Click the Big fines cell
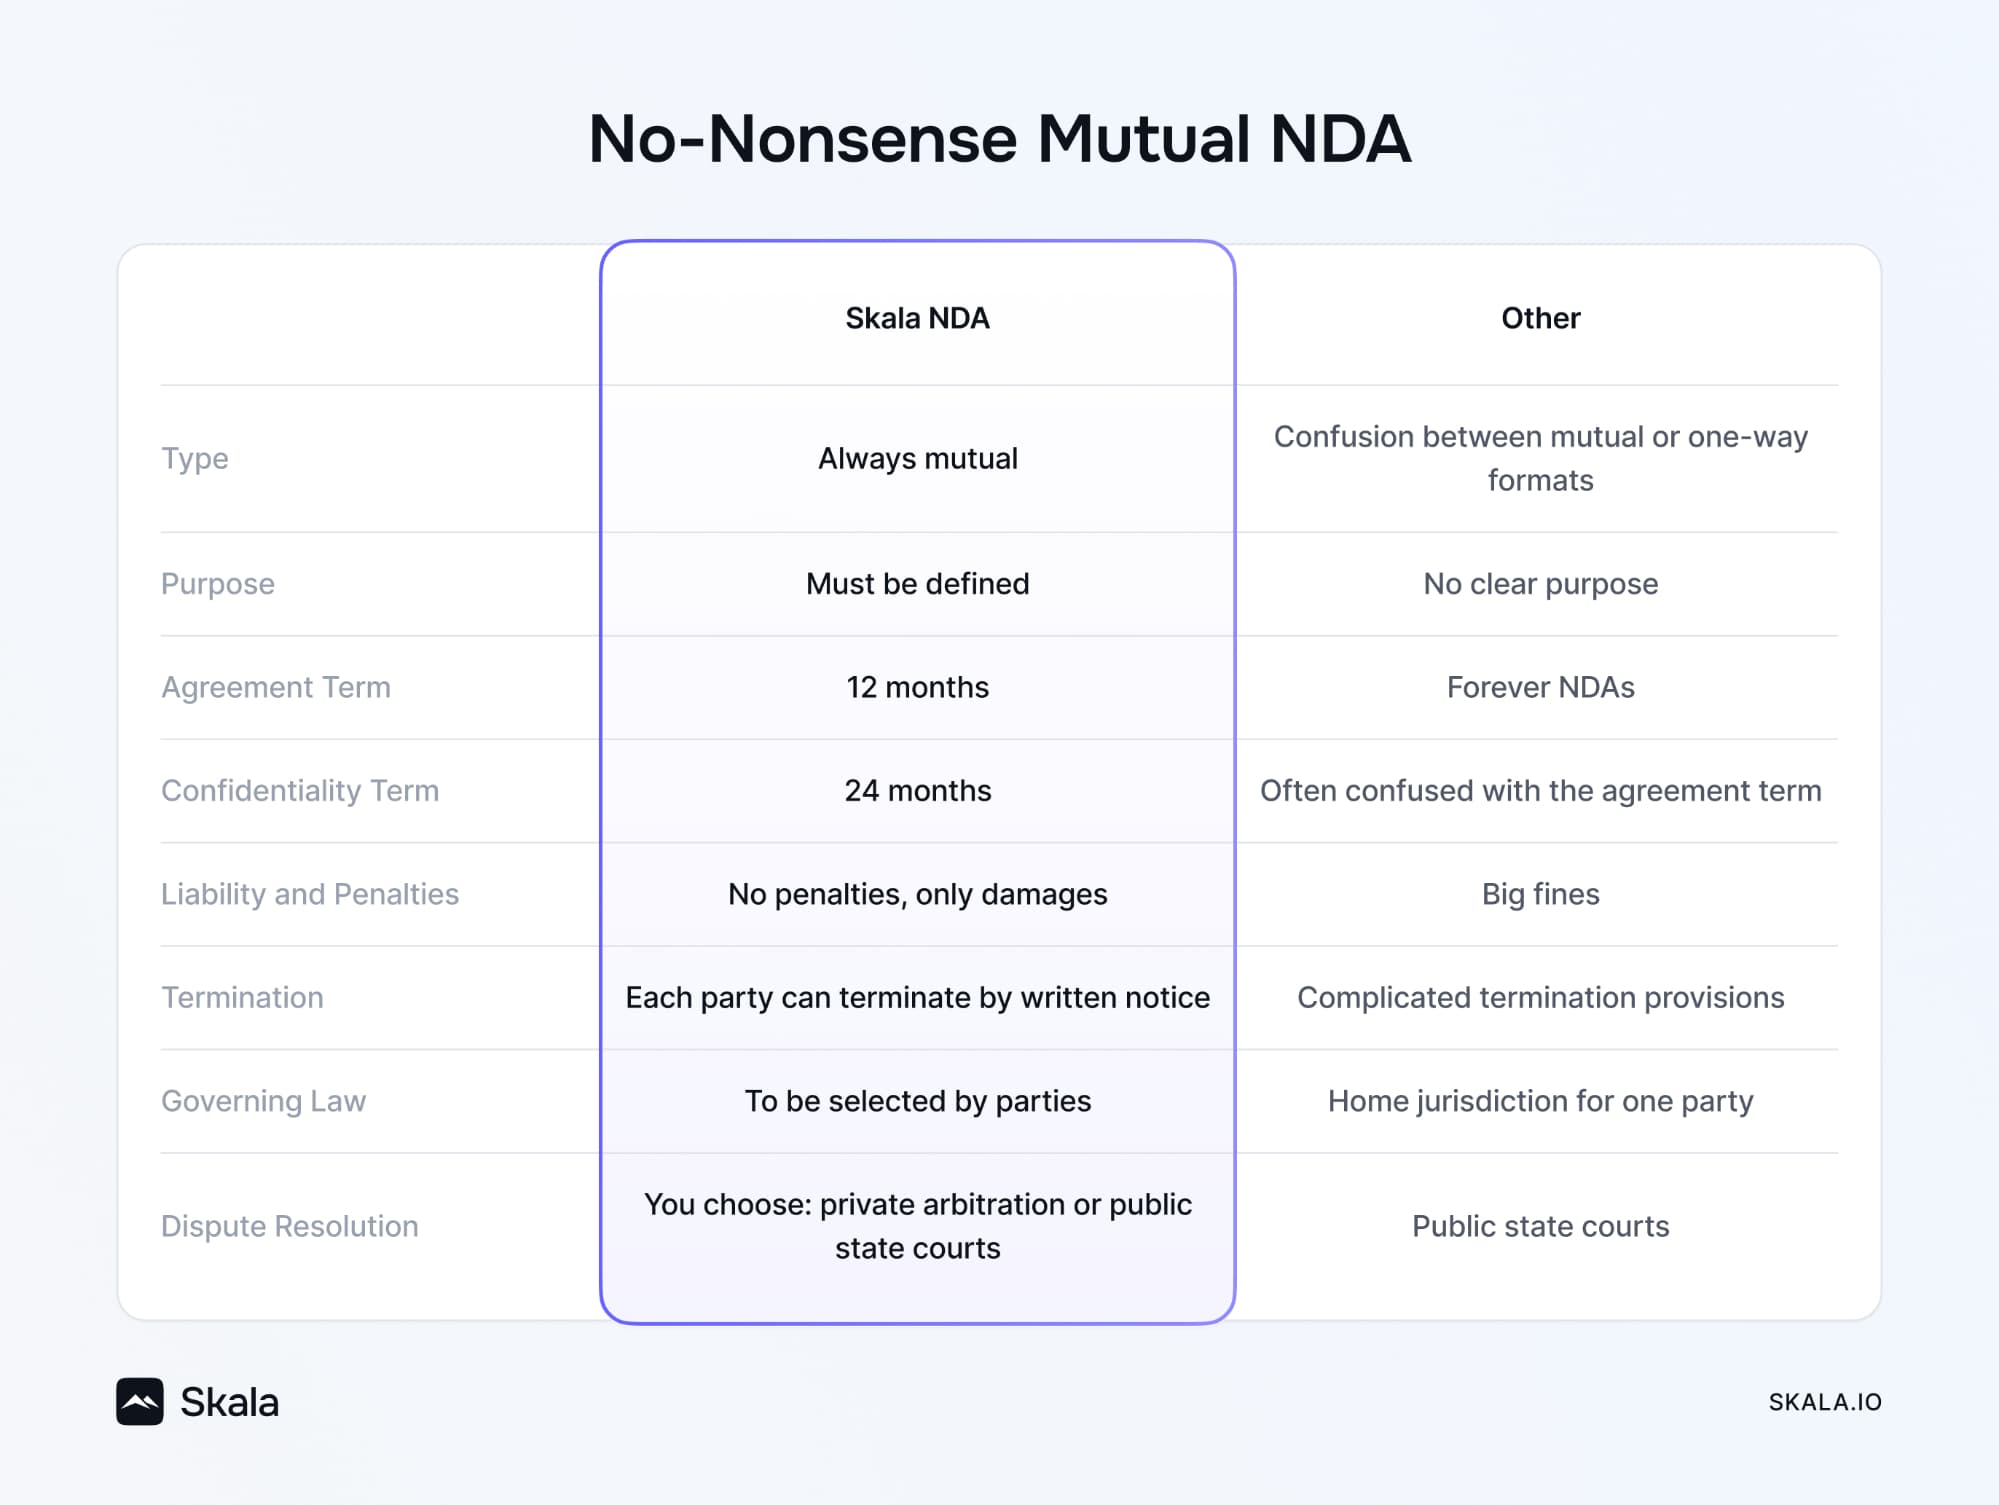Viewport: 1999px width, 1505px height. tap(1540, 894)
